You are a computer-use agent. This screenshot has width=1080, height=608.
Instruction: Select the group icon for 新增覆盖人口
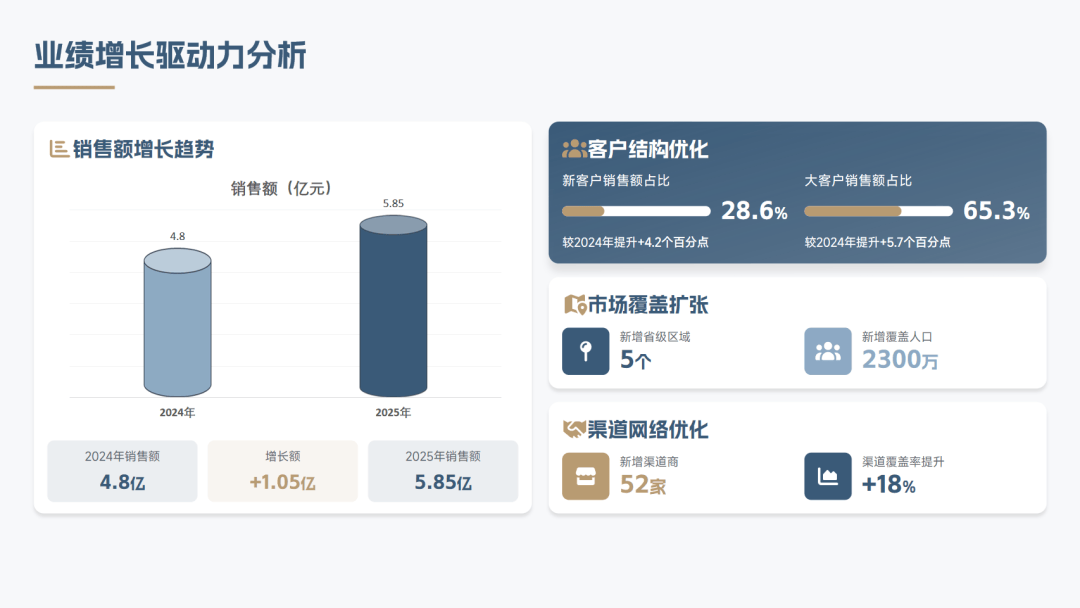pos(828,351)
